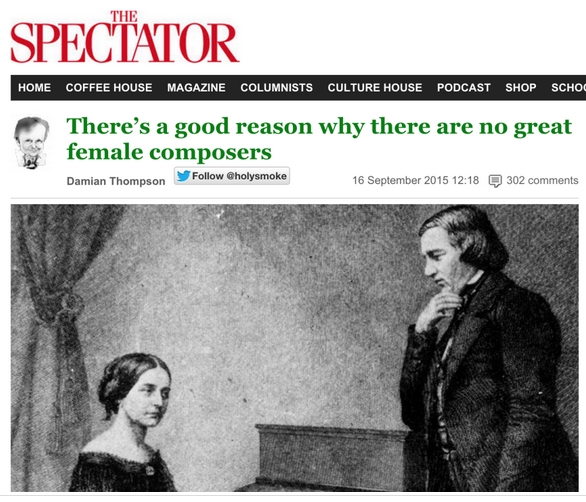Follow @holysmoke on Twitter

(232, 176)
